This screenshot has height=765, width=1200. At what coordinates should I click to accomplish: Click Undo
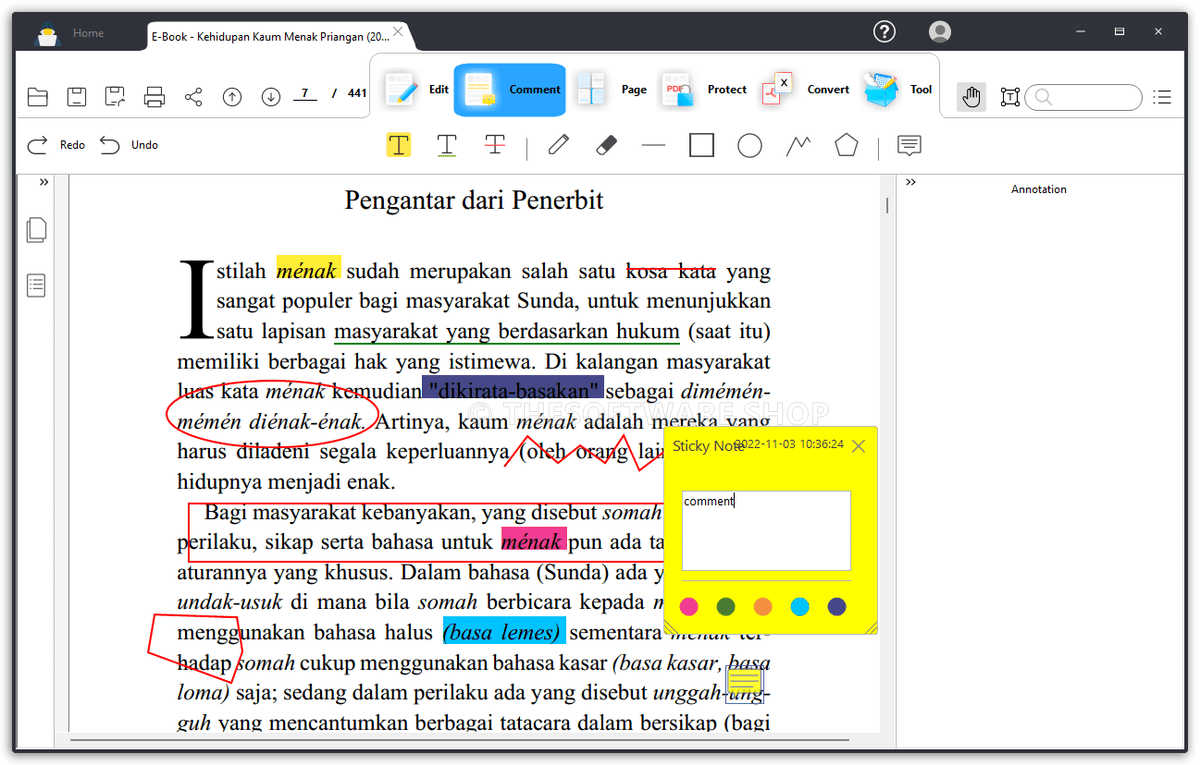coord(129,145)
